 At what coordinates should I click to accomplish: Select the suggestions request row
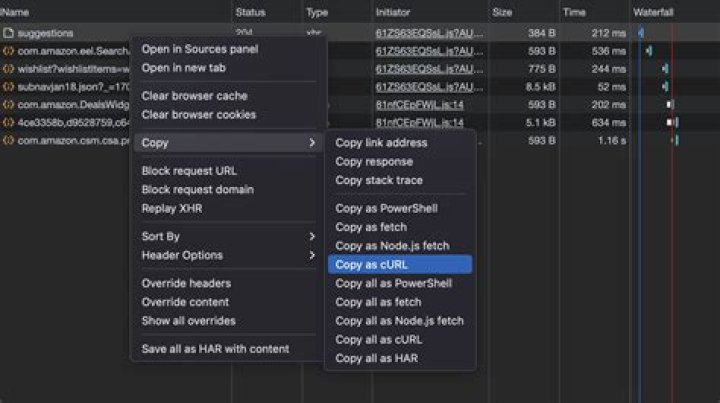pyautogui.click(x=360, y=33)
